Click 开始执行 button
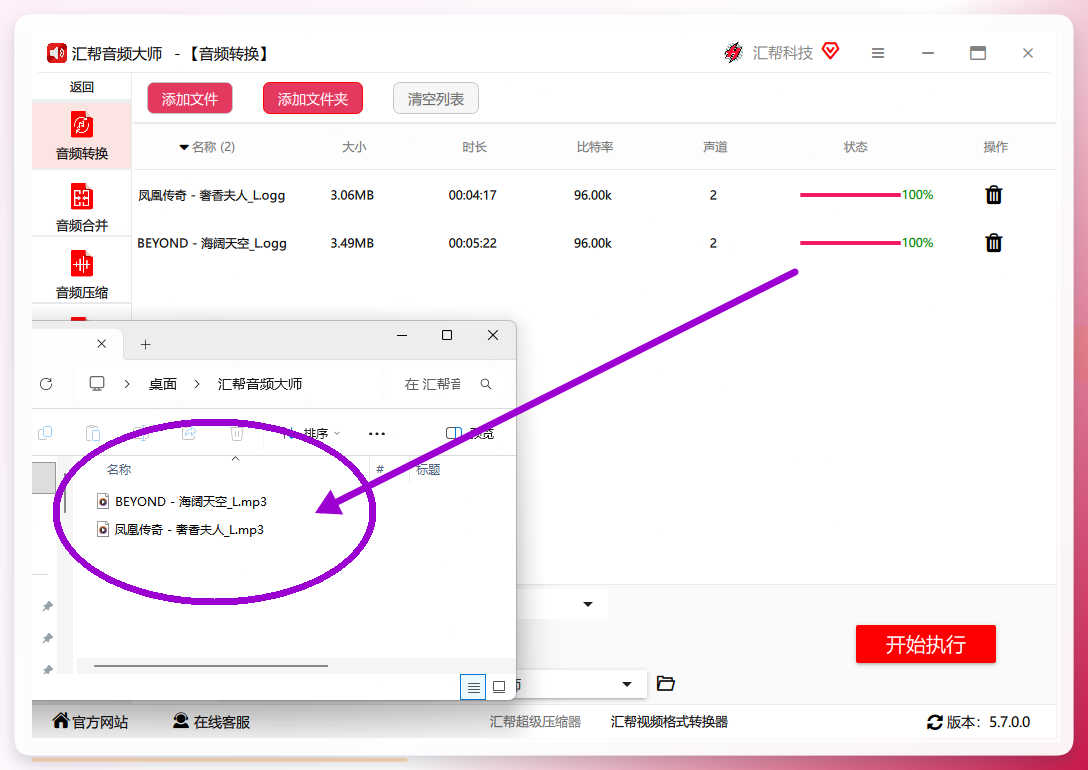Viewport: 1088px width, 770px height. tap(926, 644)
